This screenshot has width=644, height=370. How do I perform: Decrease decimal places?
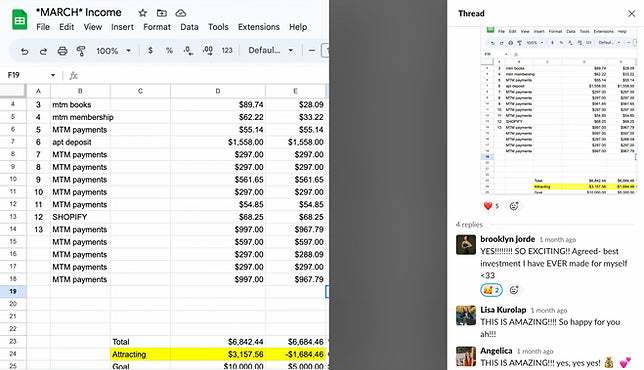188,51
